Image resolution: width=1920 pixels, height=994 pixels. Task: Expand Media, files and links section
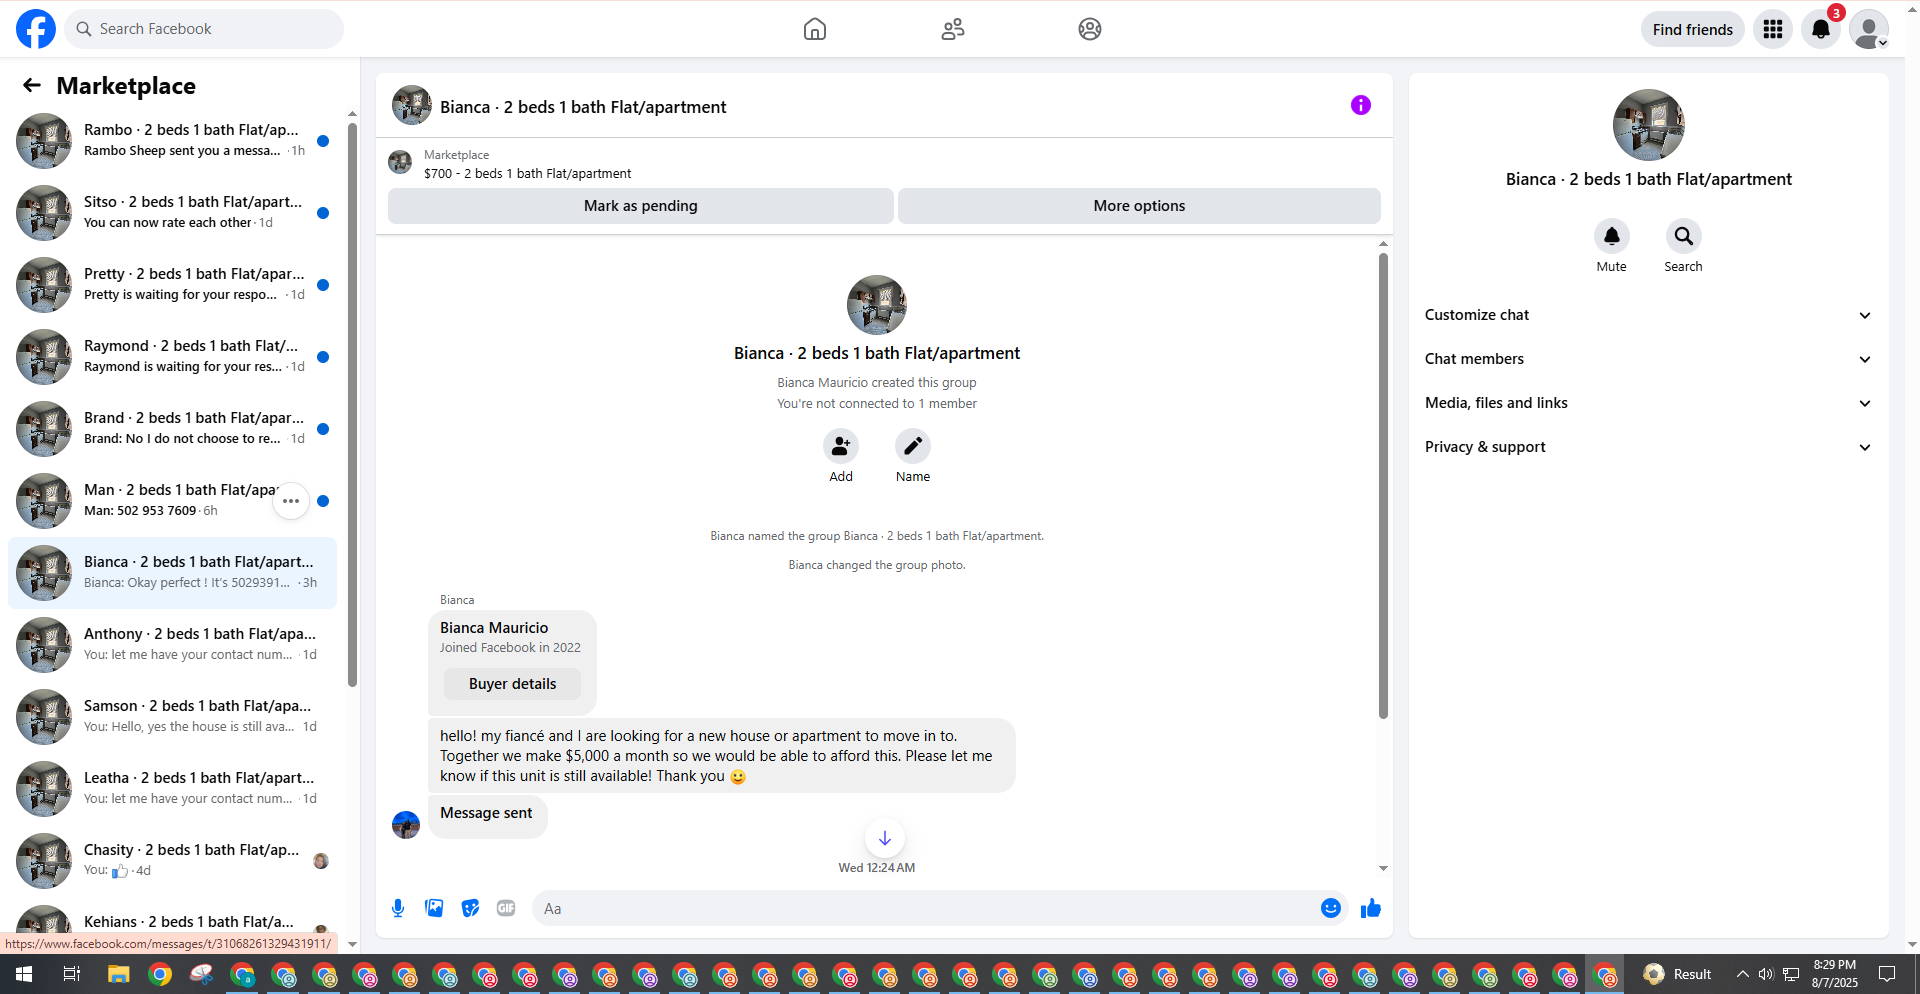[x=1649, y=403]
